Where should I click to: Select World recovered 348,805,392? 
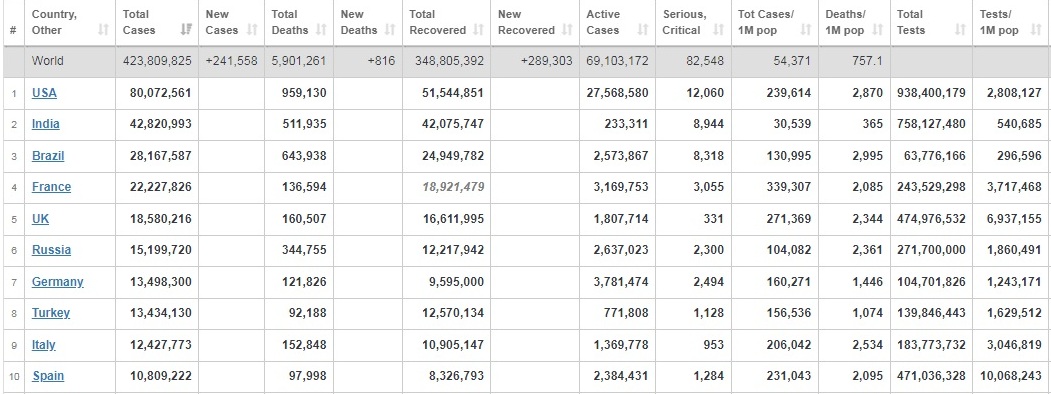(449, 61)
